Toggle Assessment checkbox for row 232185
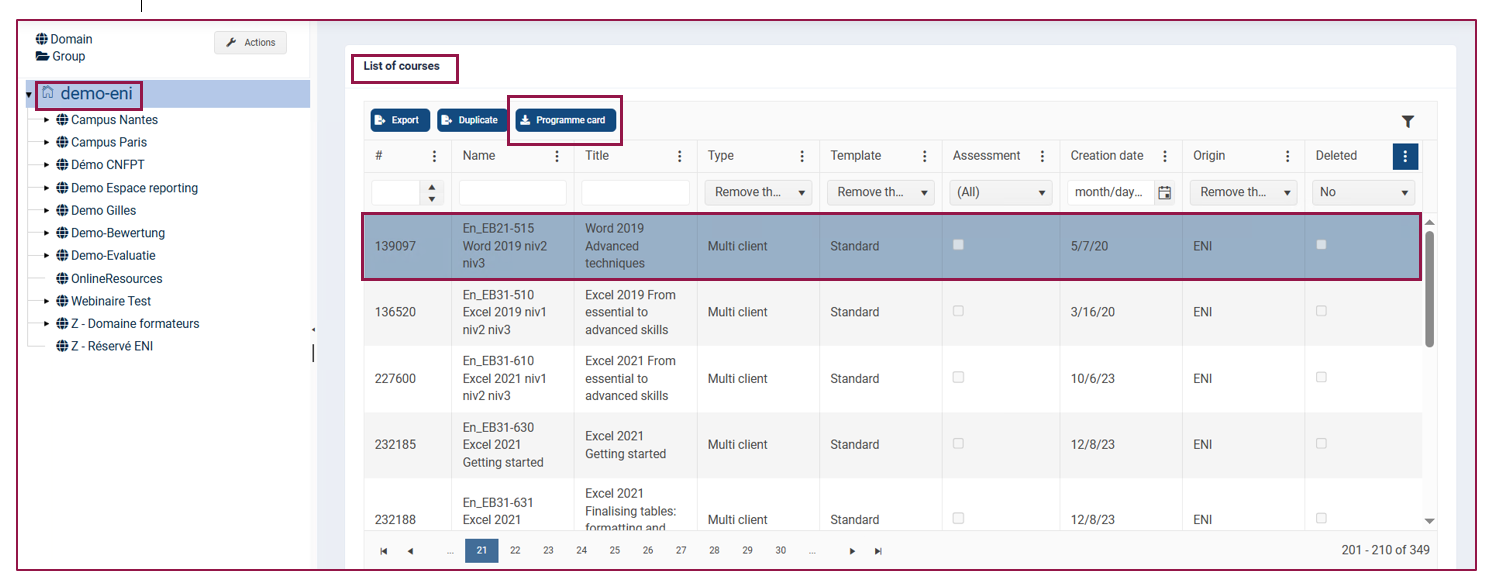This screenshot has height=583, width=1488. click(x=958, y=443)
